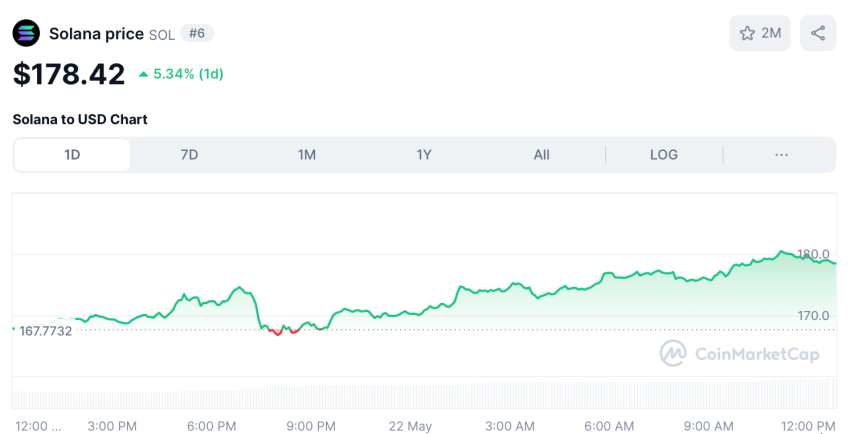Switch to the 7D chart range
Screen dimensions: 850x434
[x=189, y=155]
